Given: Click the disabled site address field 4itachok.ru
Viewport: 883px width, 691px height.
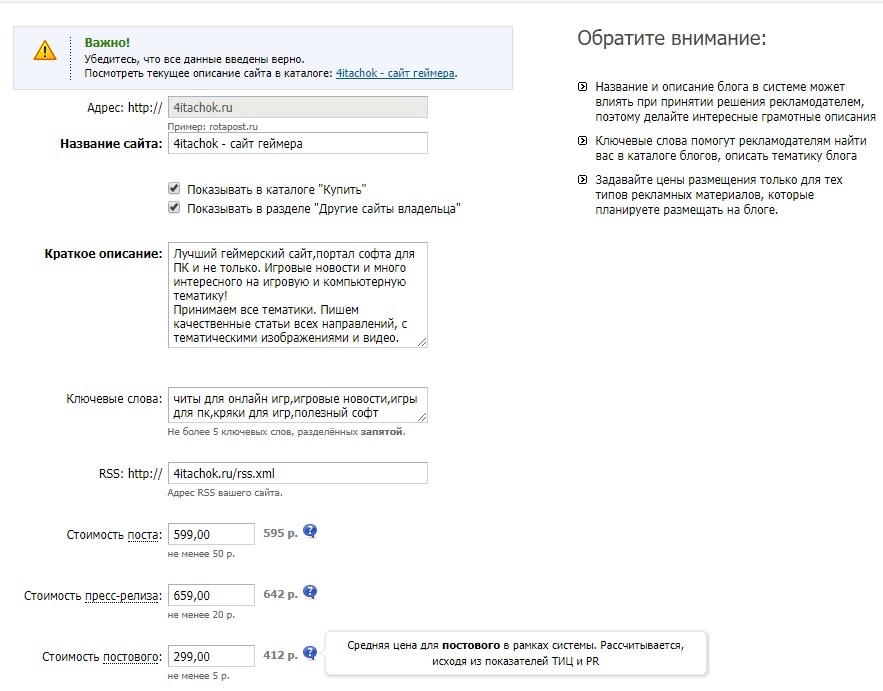Looking at the screenshot, I should (x=297, y=106).
